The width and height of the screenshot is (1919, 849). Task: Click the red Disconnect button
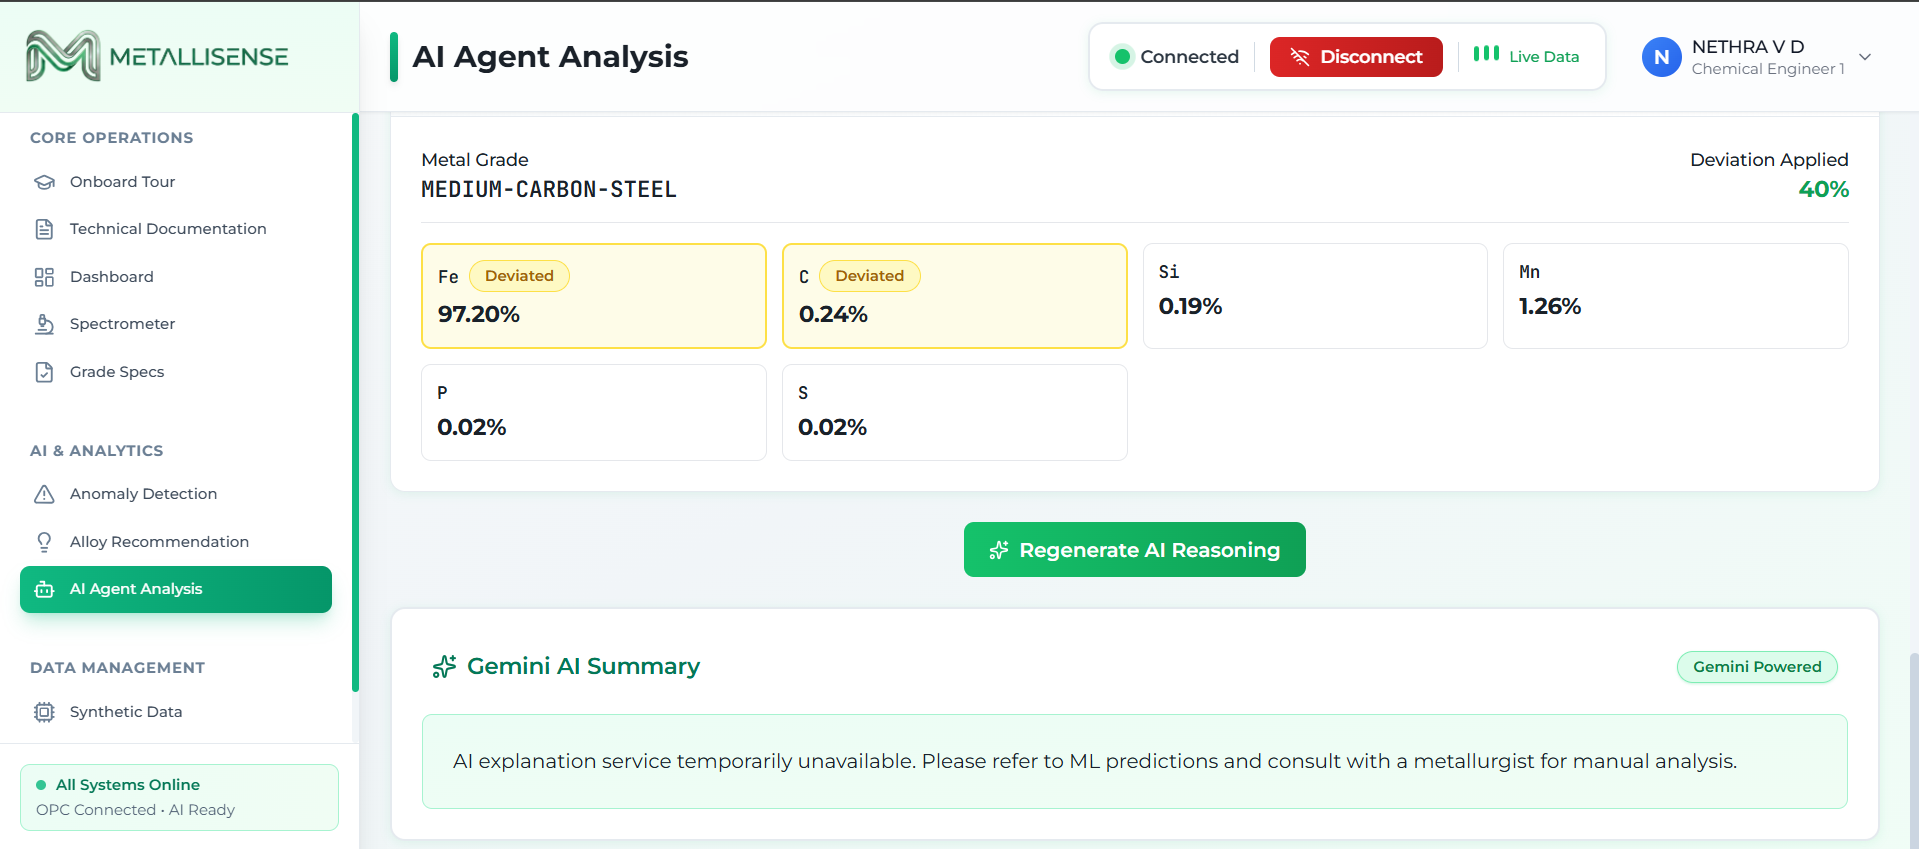point(1356,57)
